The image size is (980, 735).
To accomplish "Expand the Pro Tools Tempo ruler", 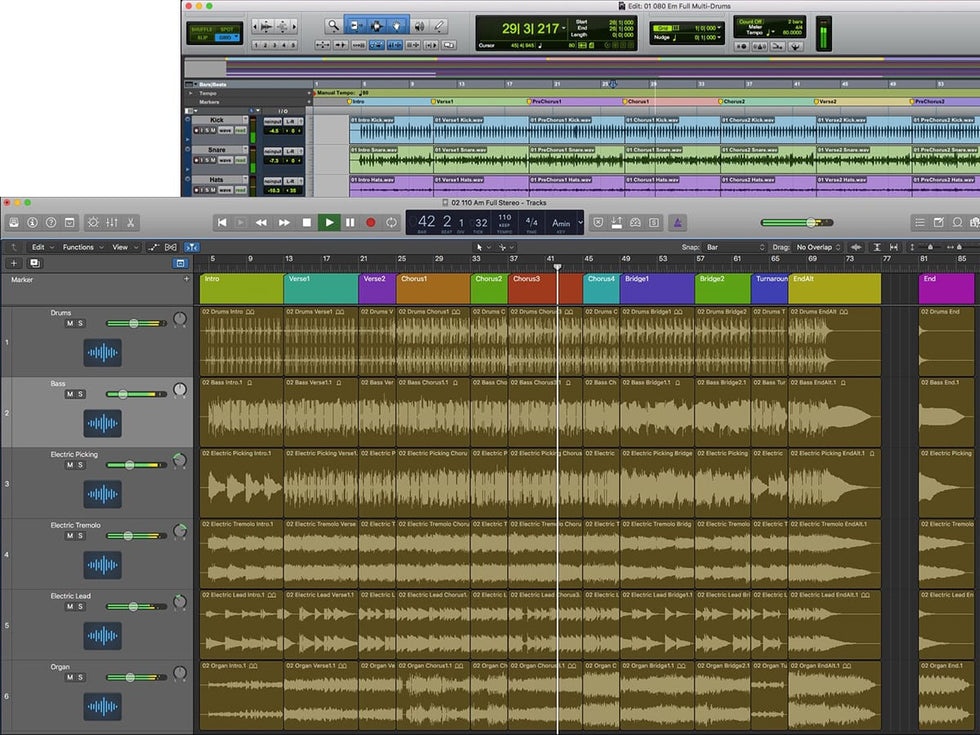I will tap(190, 93).
